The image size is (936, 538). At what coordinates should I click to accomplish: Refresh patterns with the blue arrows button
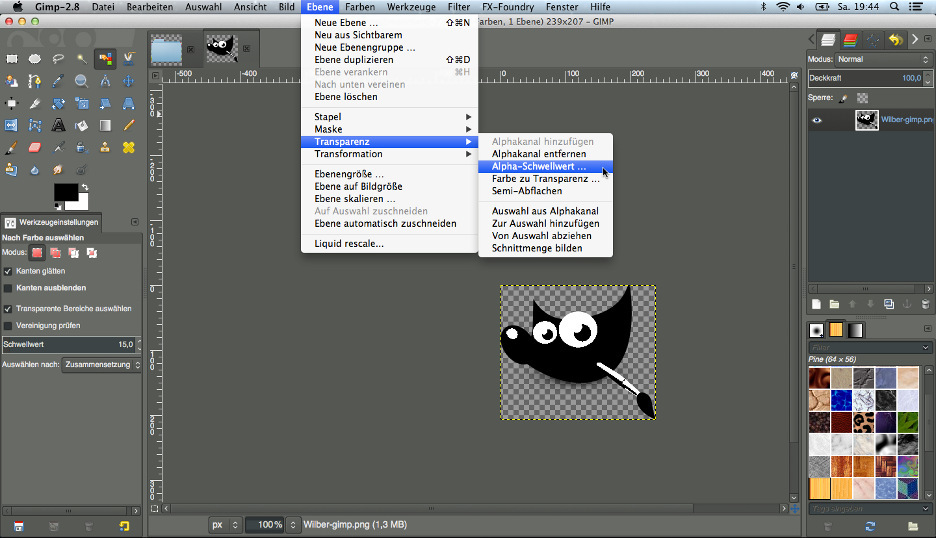pos(870,526)
